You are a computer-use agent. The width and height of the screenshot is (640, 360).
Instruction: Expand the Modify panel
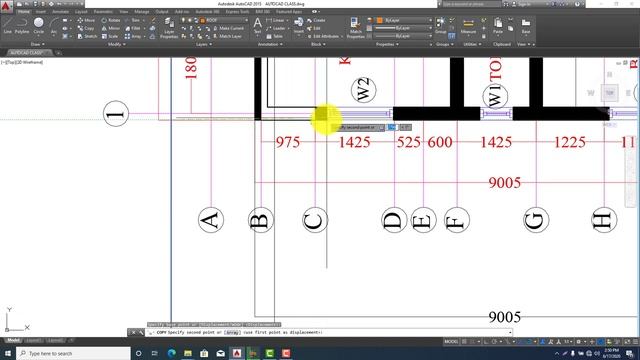point(116,44)
